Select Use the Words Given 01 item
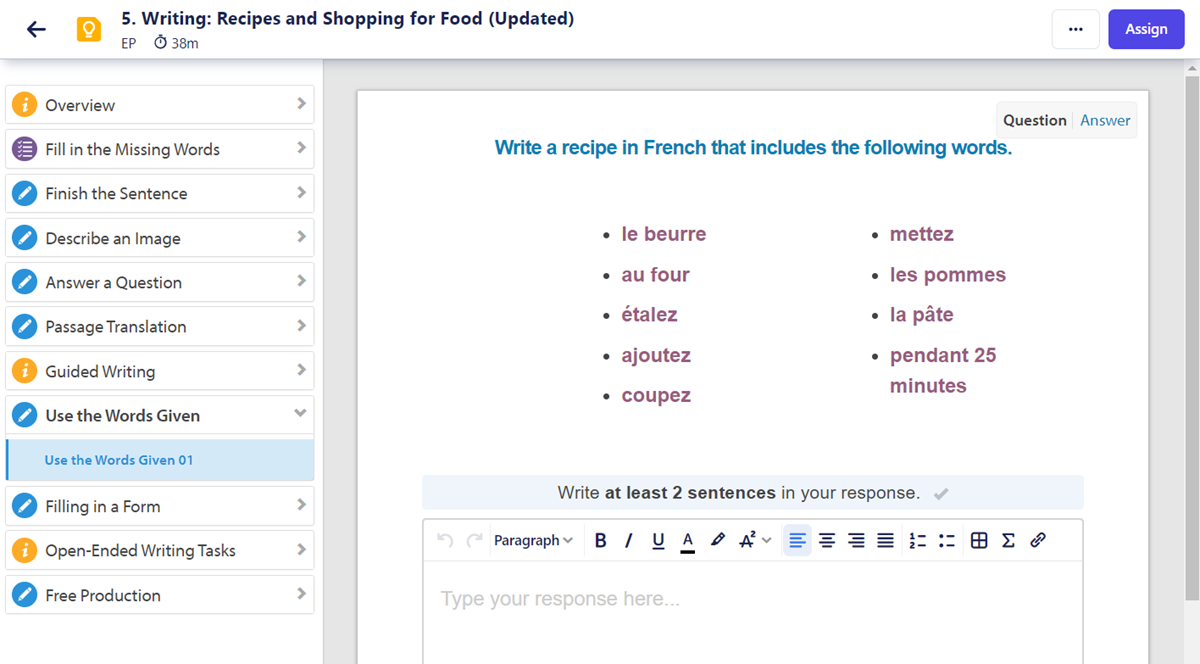The width and height of the screenshot is (1200, 664). (160, 460)
